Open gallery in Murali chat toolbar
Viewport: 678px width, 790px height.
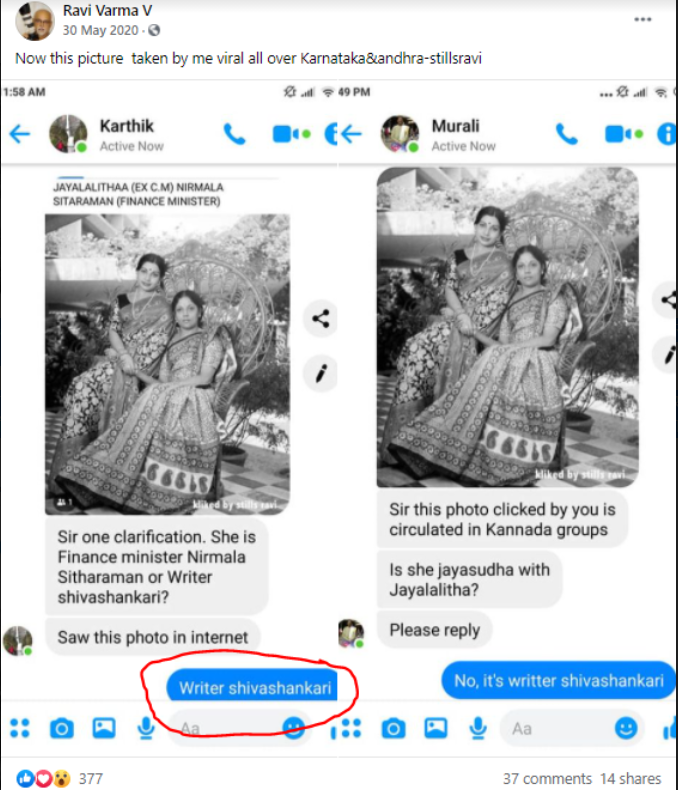point(436,728)
